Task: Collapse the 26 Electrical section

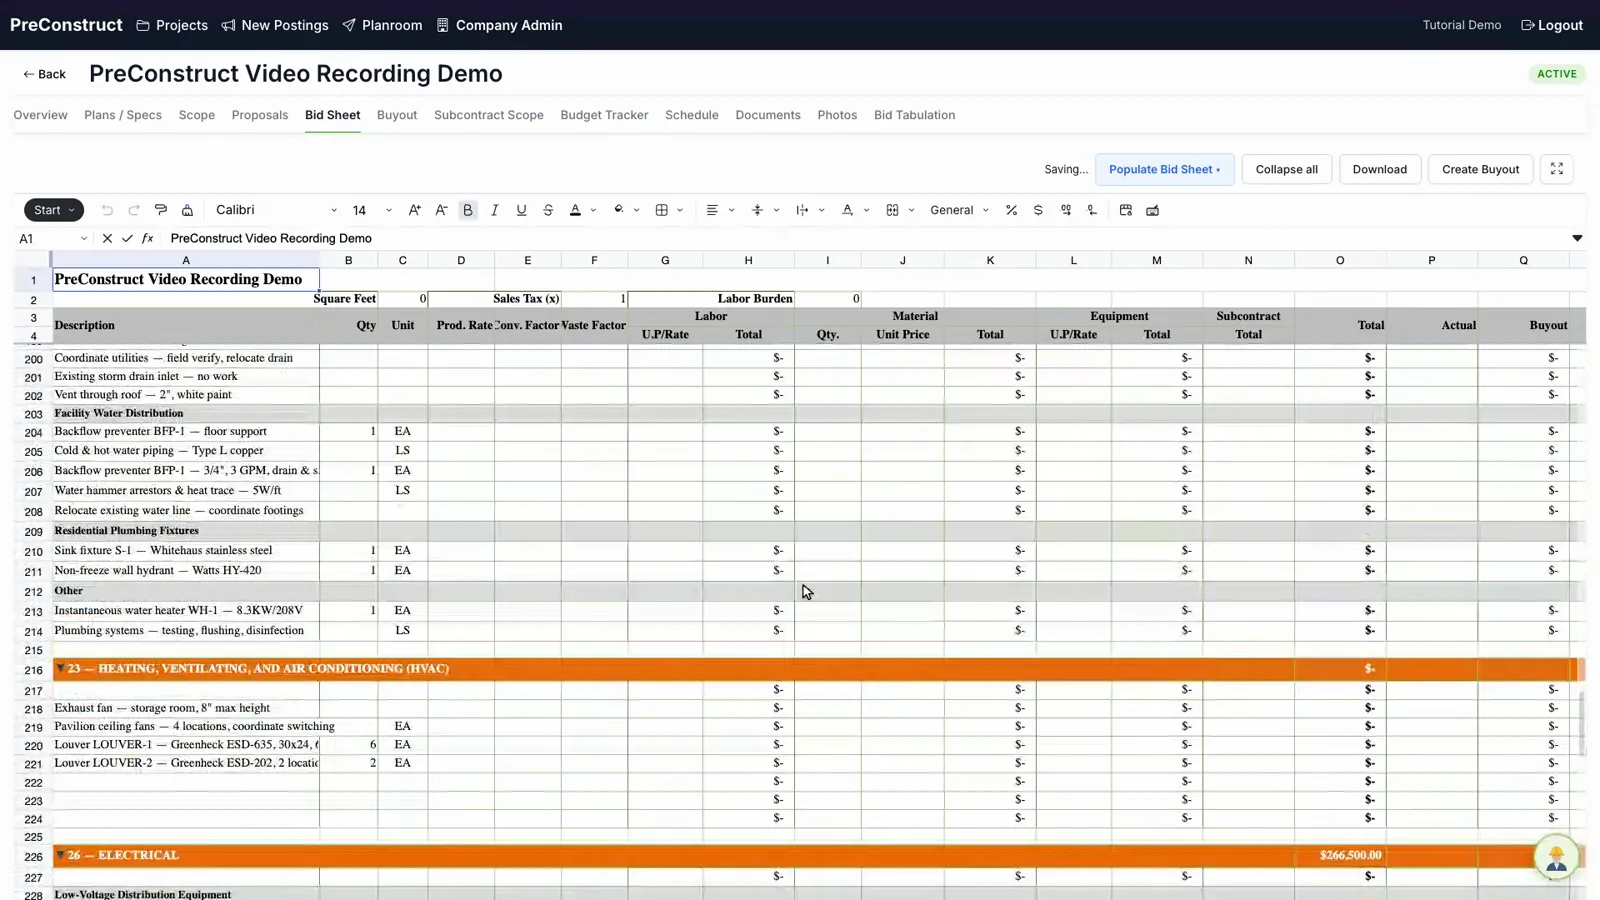Action: [x=60, y=855]
